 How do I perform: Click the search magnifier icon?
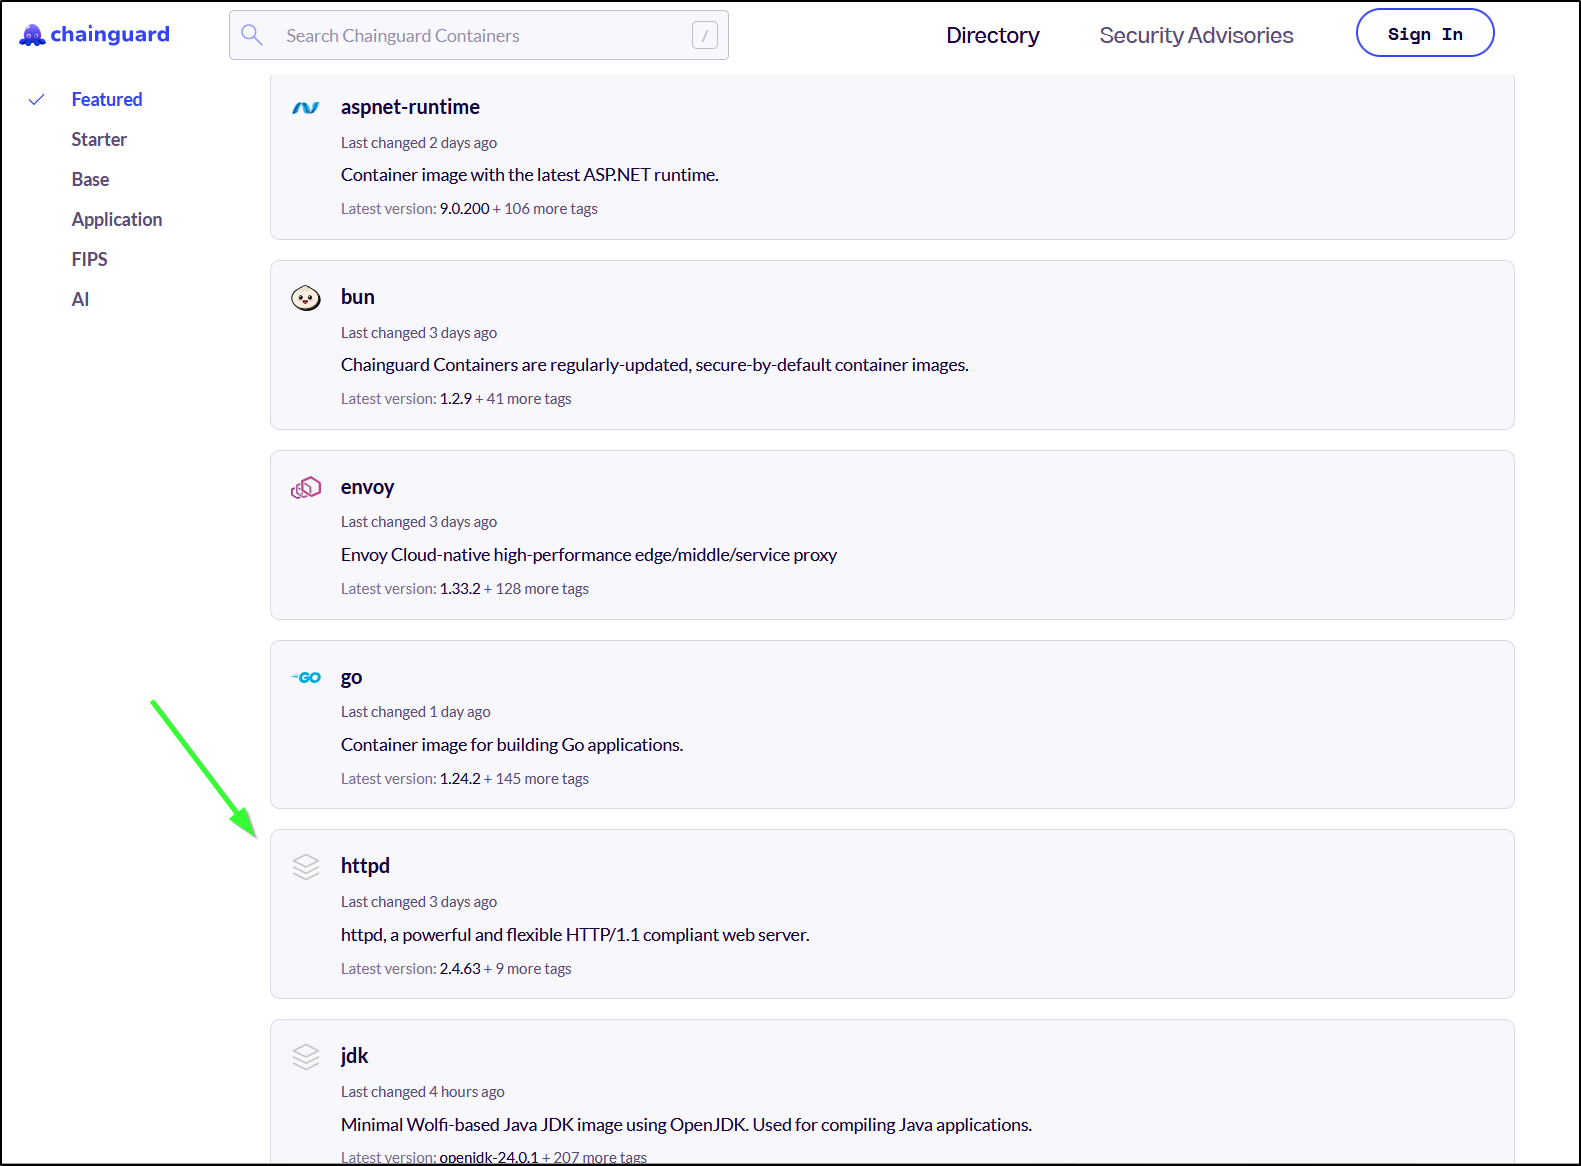click(252, 35)
